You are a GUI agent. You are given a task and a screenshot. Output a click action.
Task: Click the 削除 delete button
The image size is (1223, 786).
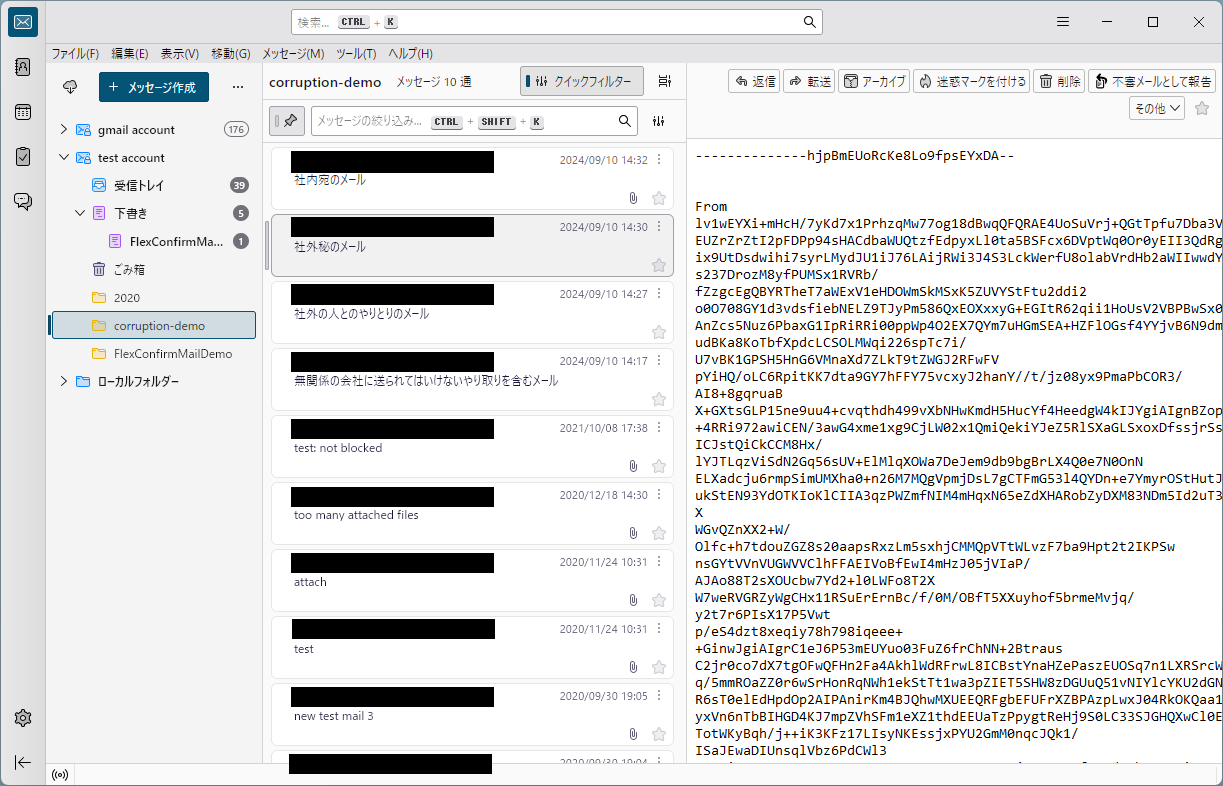click(x=1059, y=81)
